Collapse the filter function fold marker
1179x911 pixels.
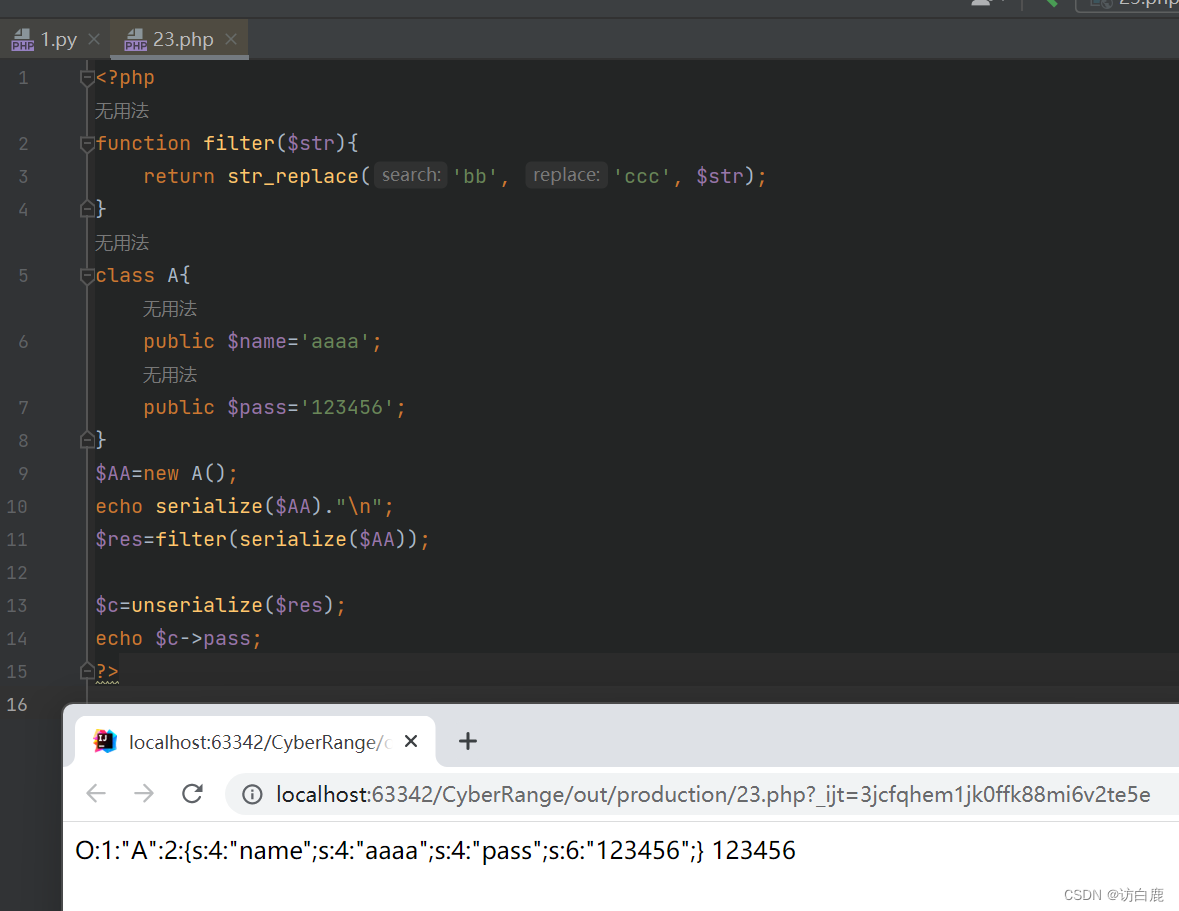pyautogui.click(x=87, y=144)
